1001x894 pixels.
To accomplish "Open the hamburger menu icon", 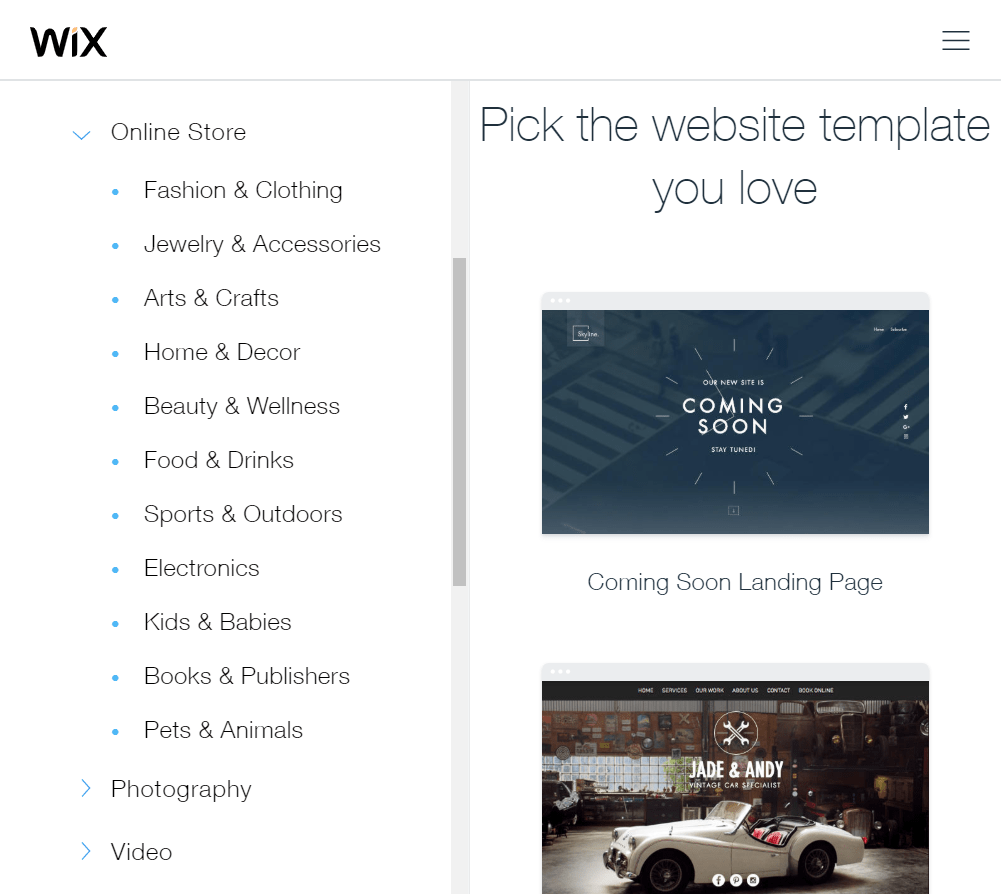I will coord(956,40).
